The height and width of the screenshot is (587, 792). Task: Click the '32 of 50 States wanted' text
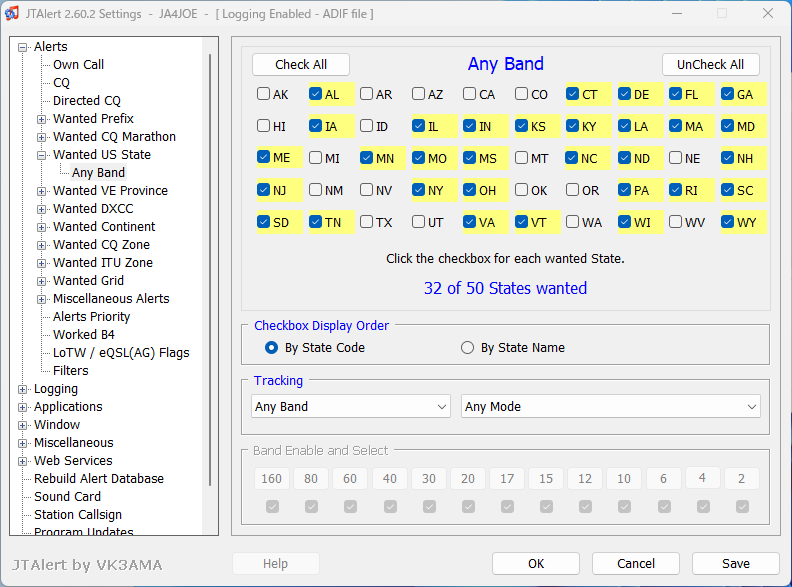click(x=505, y=288)
